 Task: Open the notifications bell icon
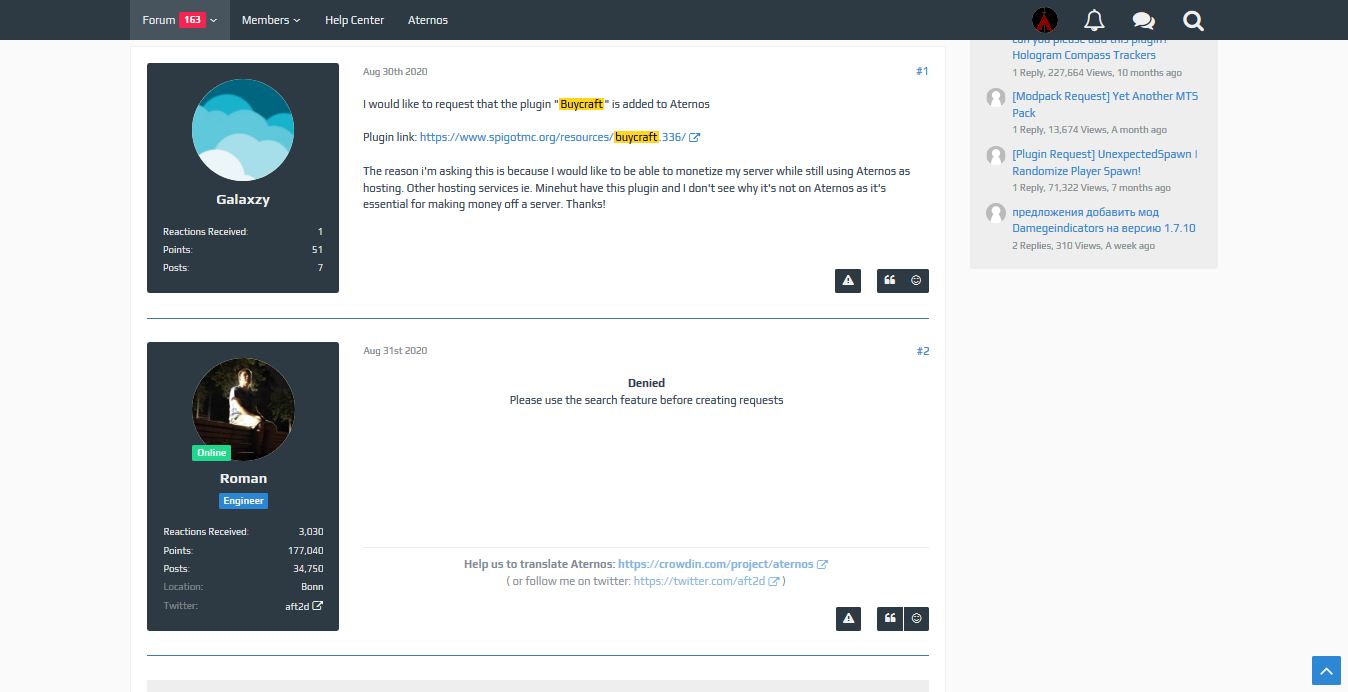1094,20
